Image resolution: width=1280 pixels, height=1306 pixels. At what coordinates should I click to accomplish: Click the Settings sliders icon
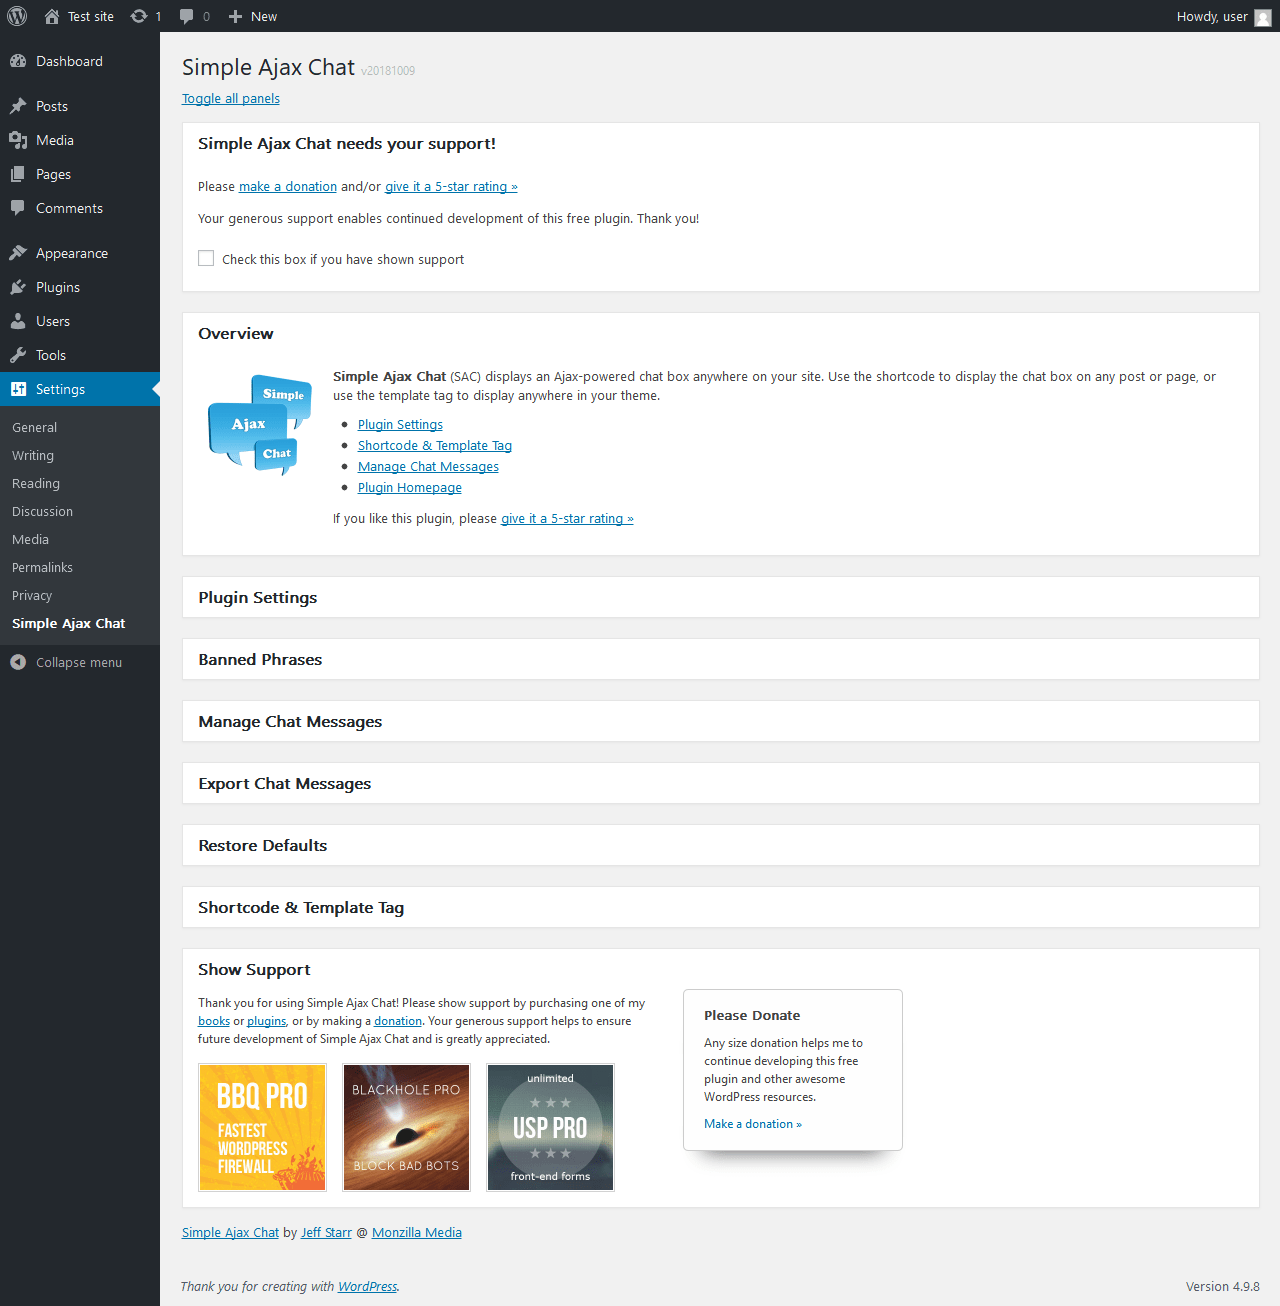18,389
